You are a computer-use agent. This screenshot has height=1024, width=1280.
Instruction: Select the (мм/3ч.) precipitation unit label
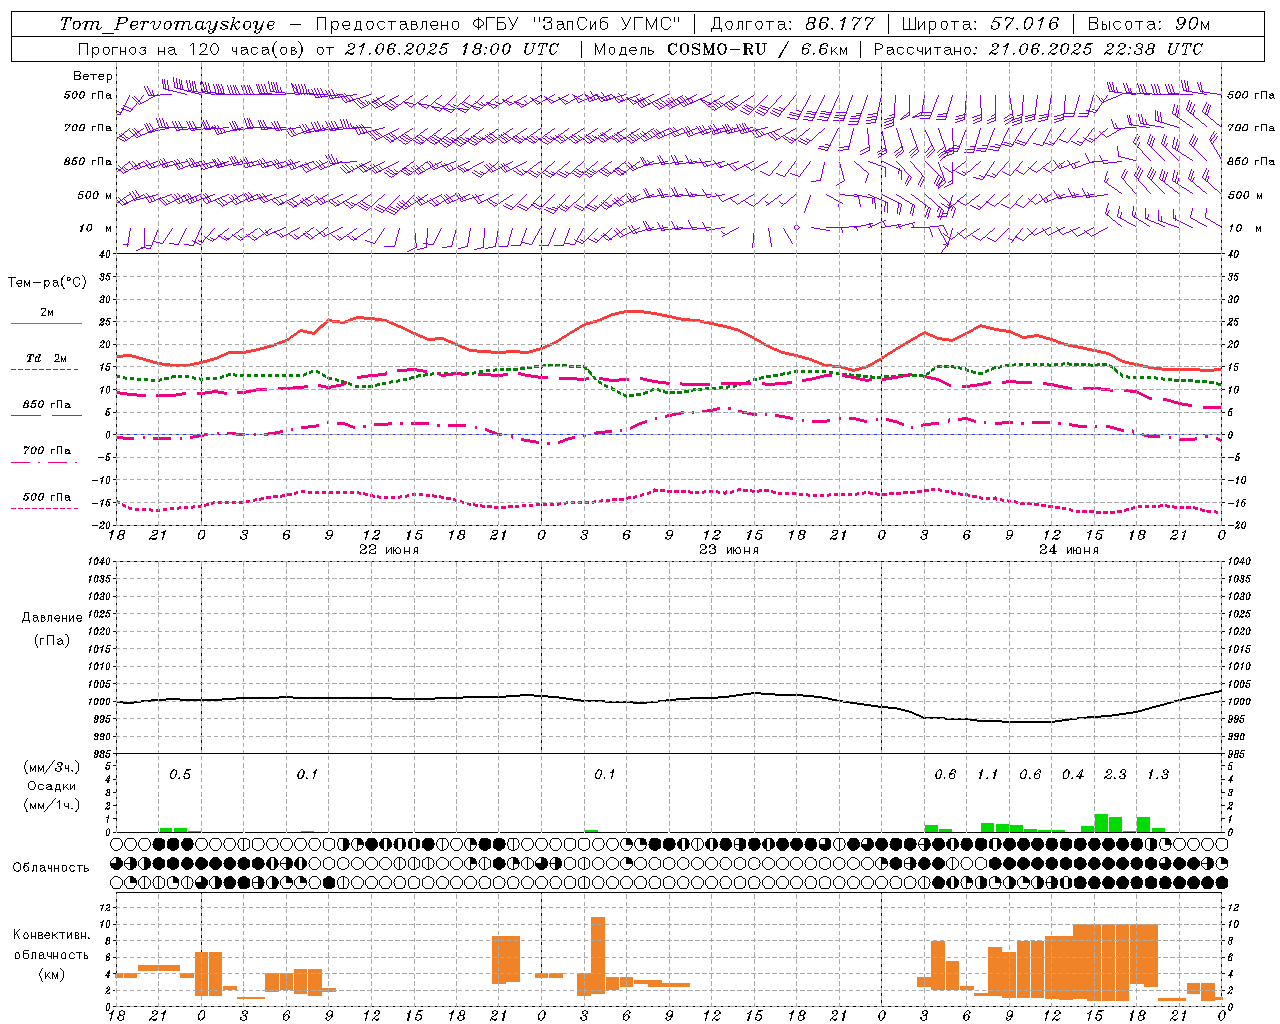52,767
